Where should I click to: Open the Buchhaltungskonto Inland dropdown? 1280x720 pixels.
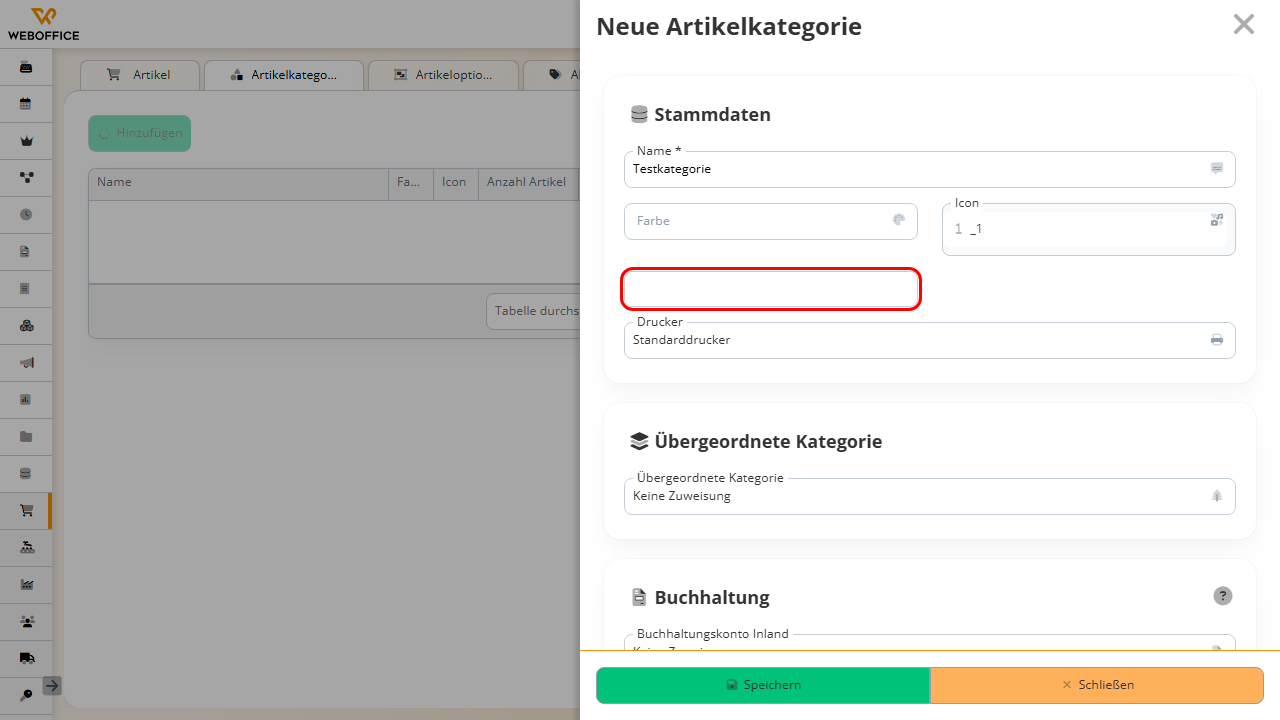[930, 642]
